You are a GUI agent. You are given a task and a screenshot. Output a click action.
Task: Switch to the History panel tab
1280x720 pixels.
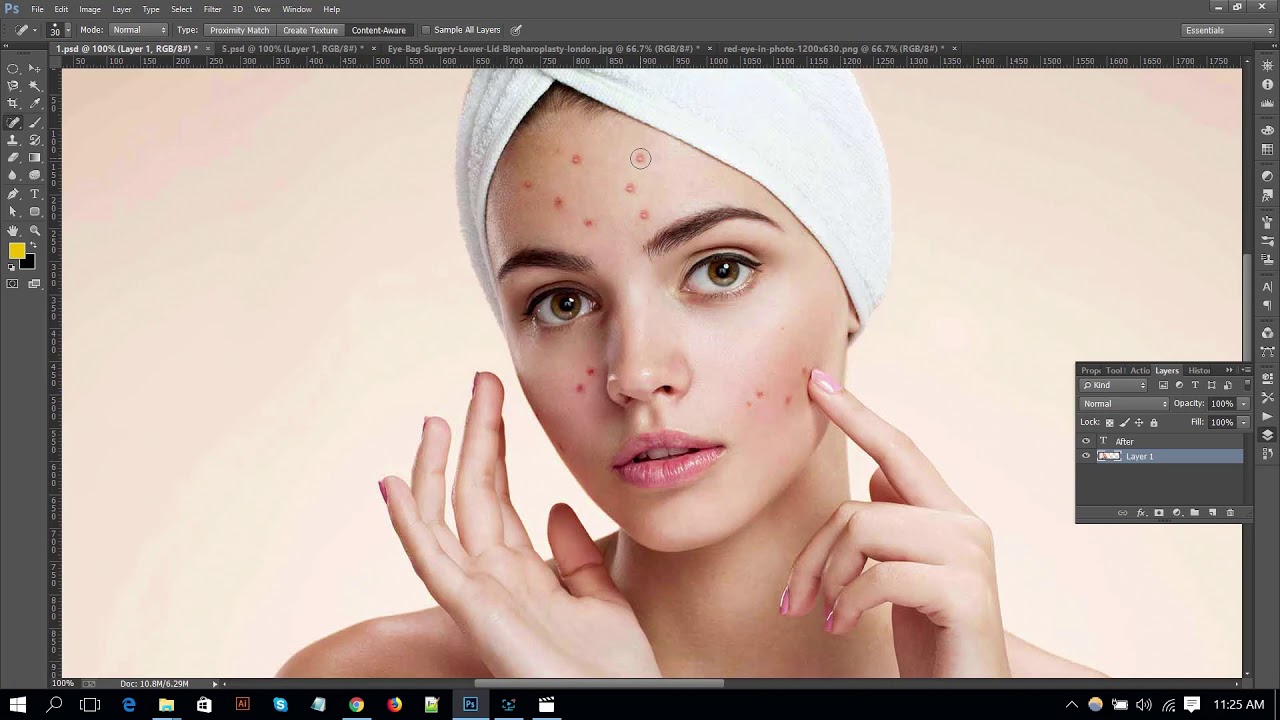pyautogui.click(x=1199, y=370)
